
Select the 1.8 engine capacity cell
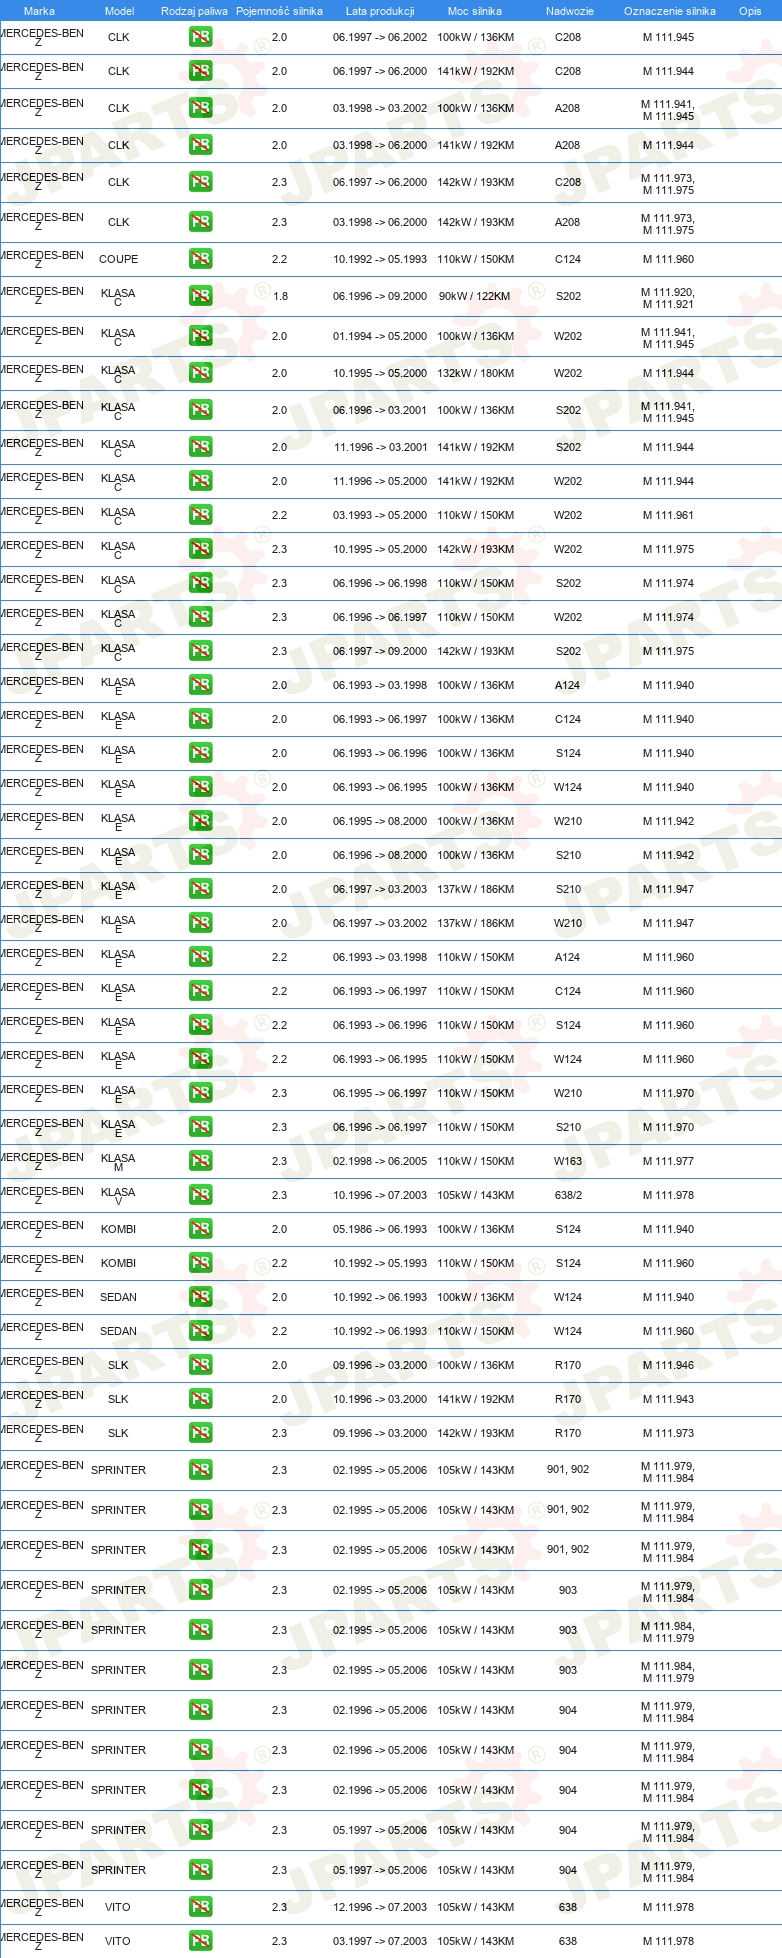point(279,296)
